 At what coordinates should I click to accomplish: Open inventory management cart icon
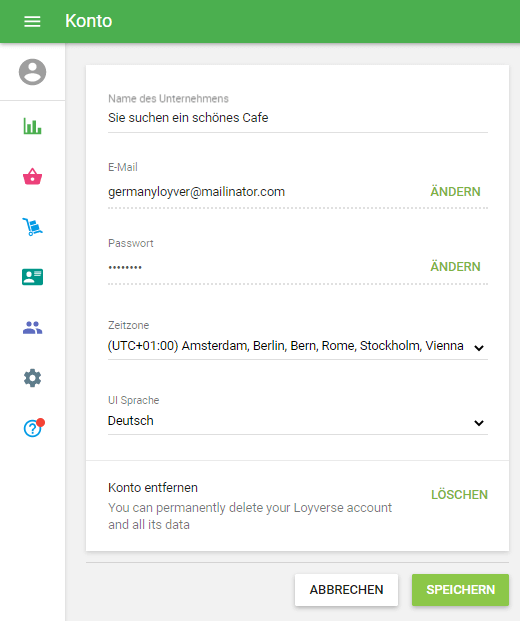pyautogui.click(x=32, y=227)
